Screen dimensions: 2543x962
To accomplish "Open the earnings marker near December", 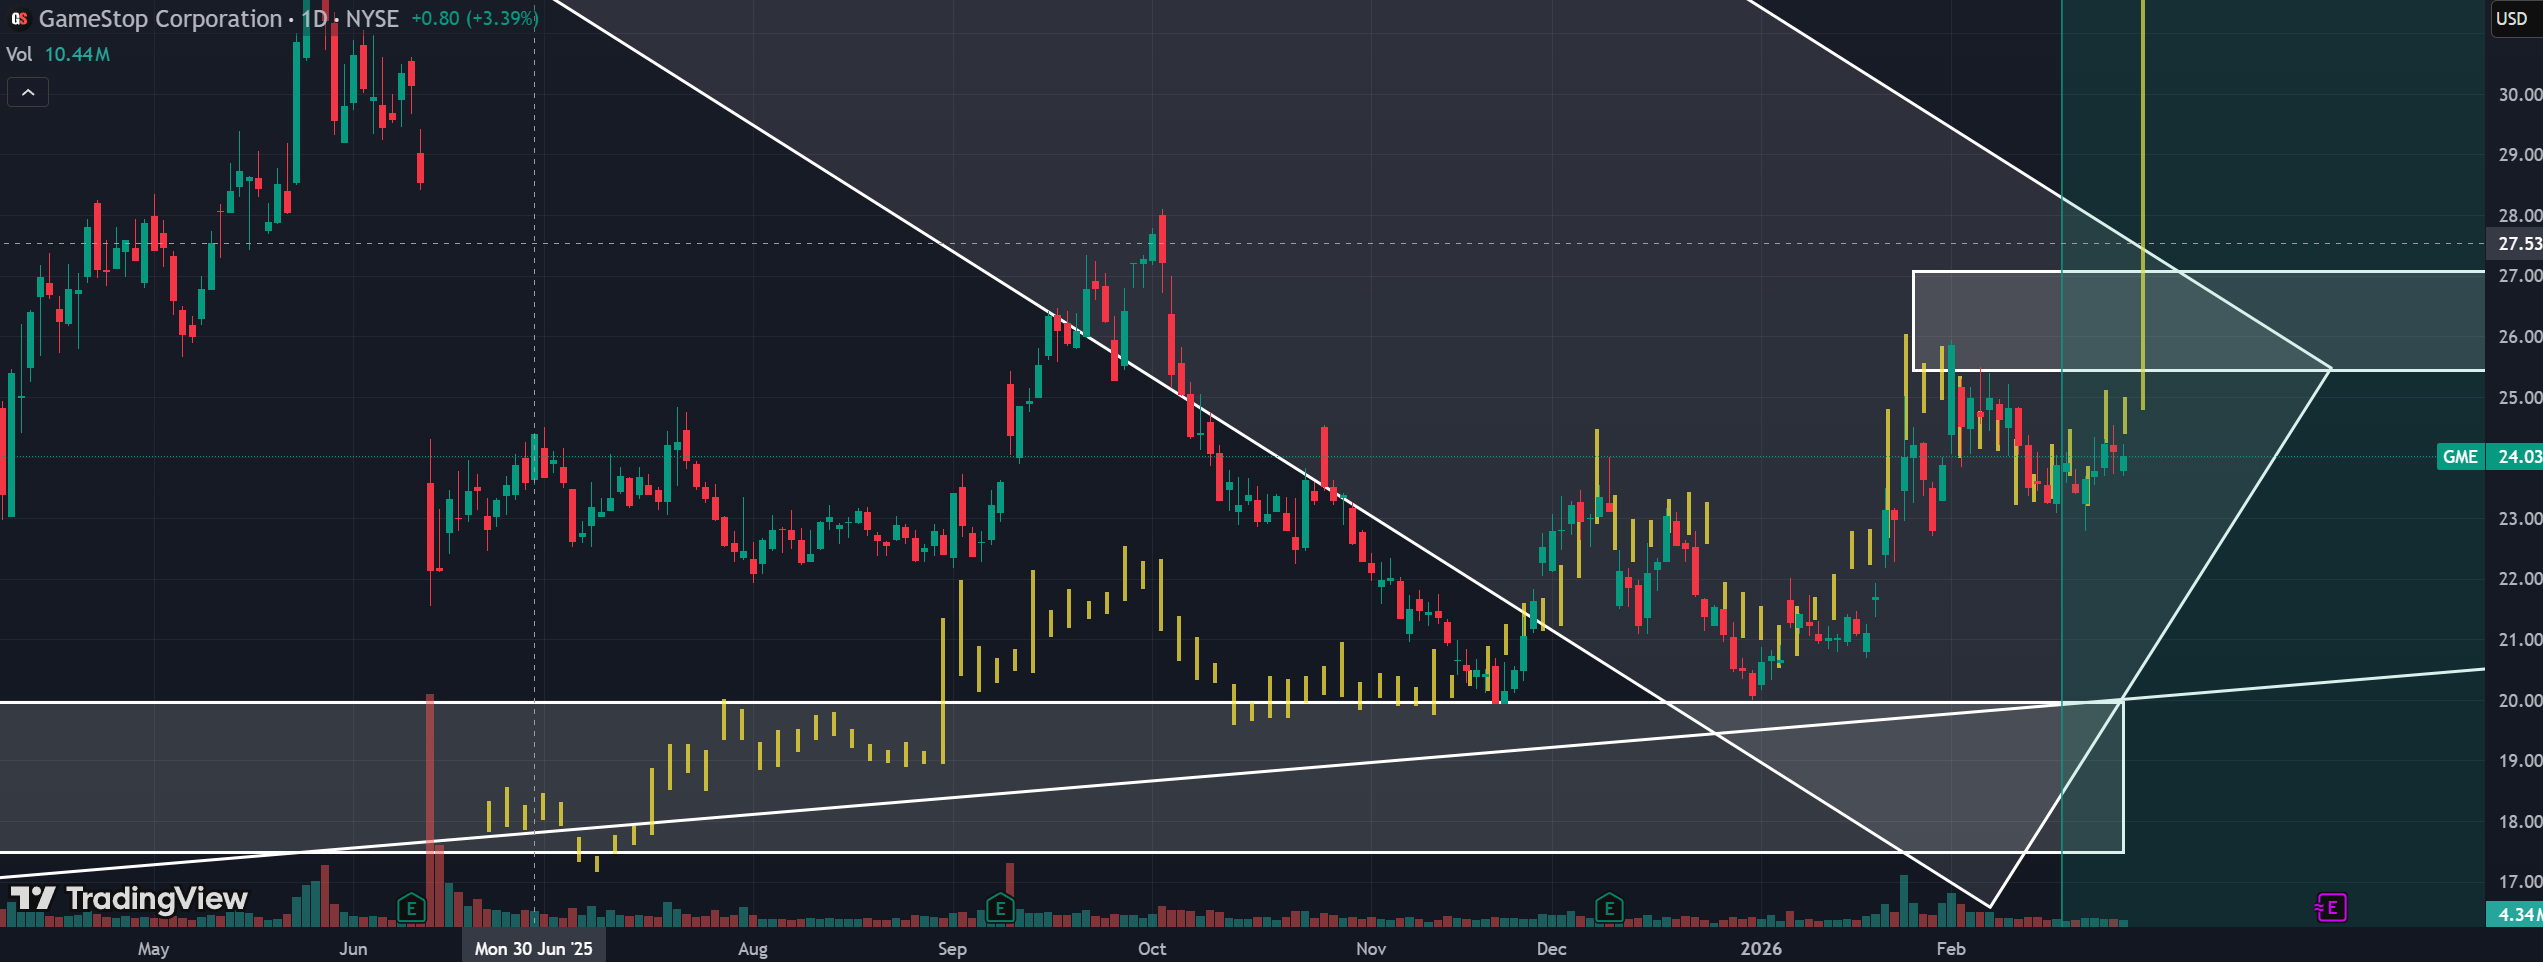I will click(x=1609, y=909).
